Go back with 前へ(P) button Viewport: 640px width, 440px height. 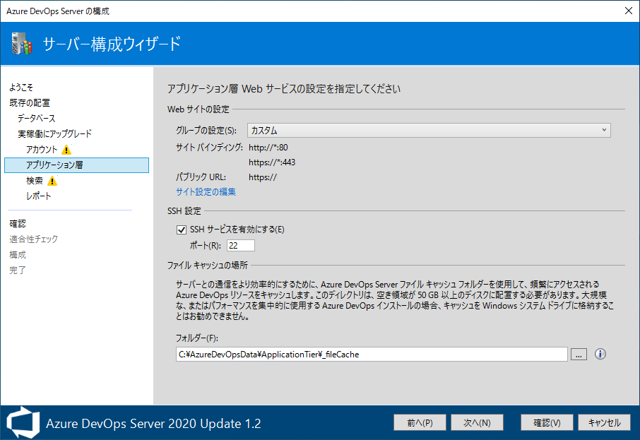pos(420,423)
